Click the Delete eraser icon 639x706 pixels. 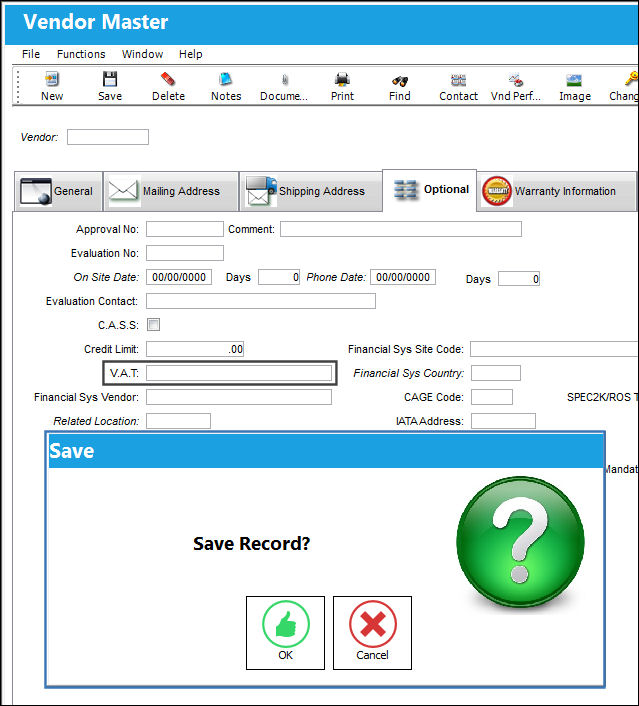[x=168, y=79]
